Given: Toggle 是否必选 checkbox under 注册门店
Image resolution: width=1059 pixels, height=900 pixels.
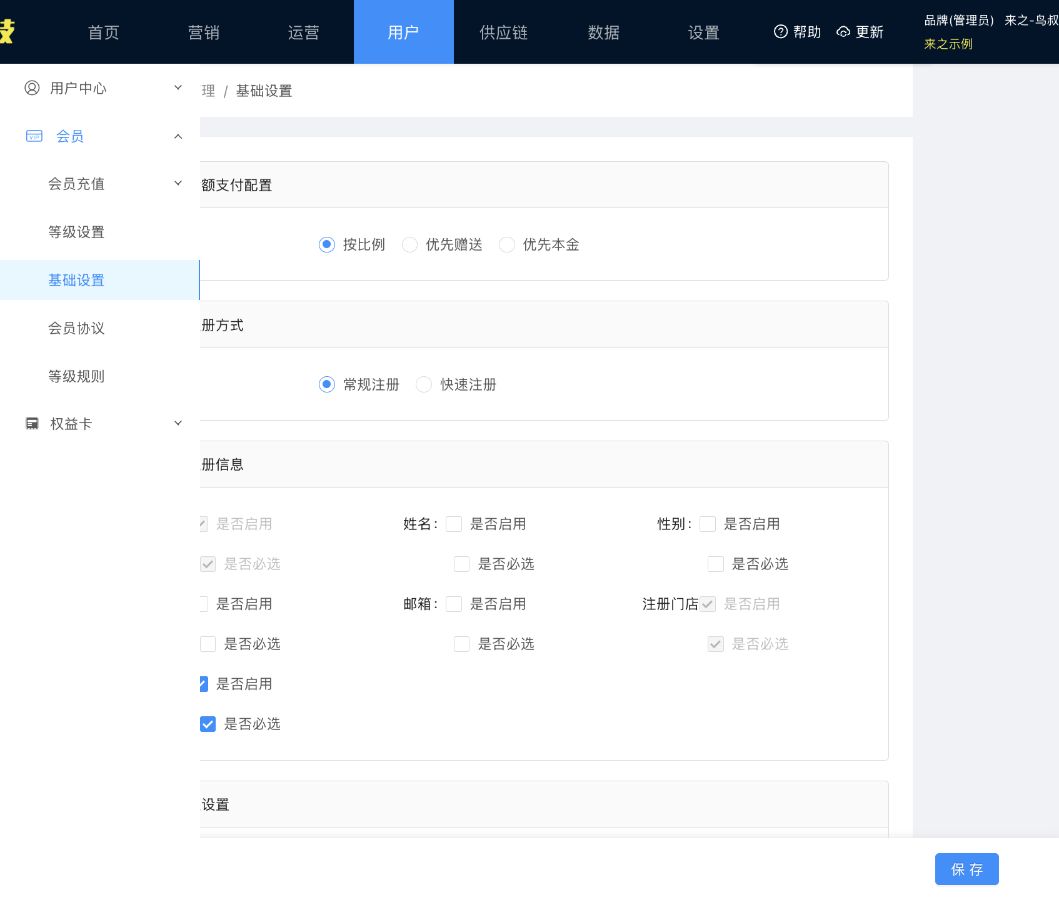Looking at the screenshot, I should tap(716, 643).
